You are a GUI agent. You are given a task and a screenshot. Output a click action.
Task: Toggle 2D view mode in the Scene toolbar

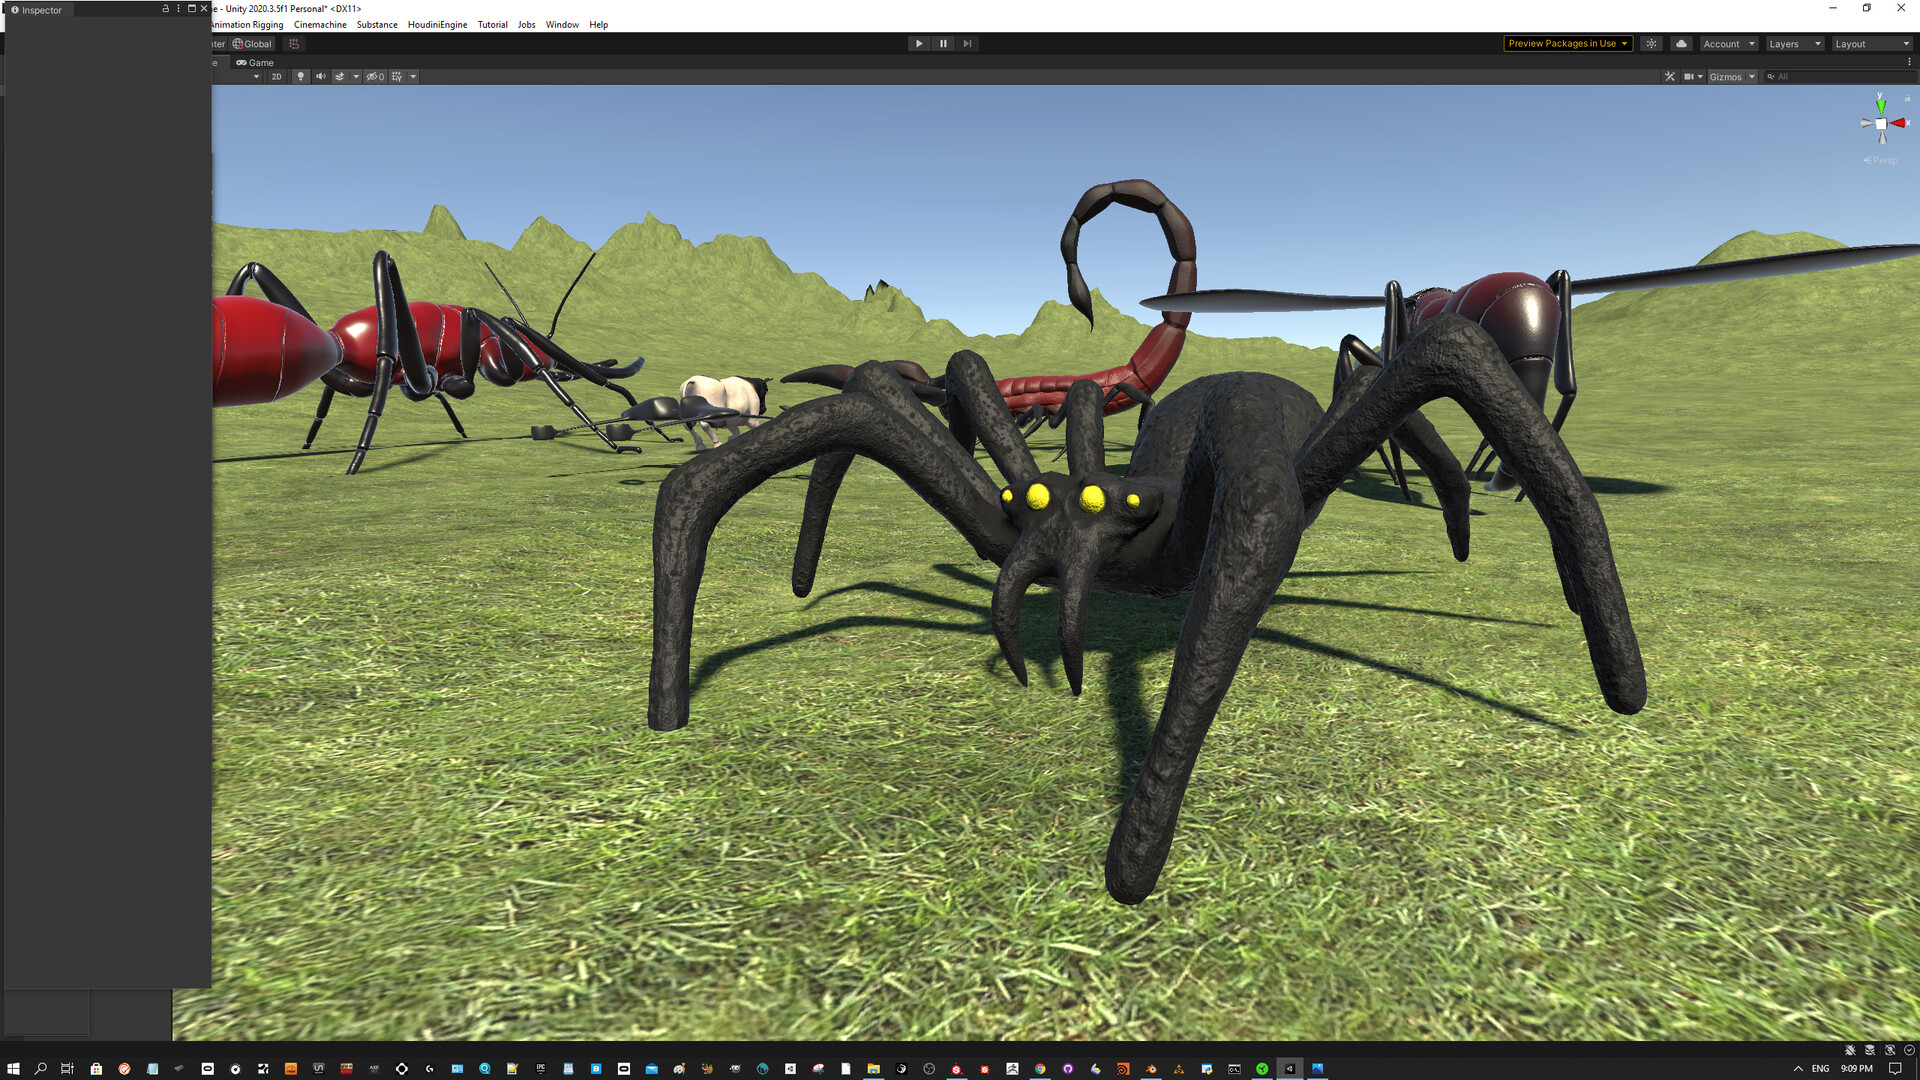point(276,76)
